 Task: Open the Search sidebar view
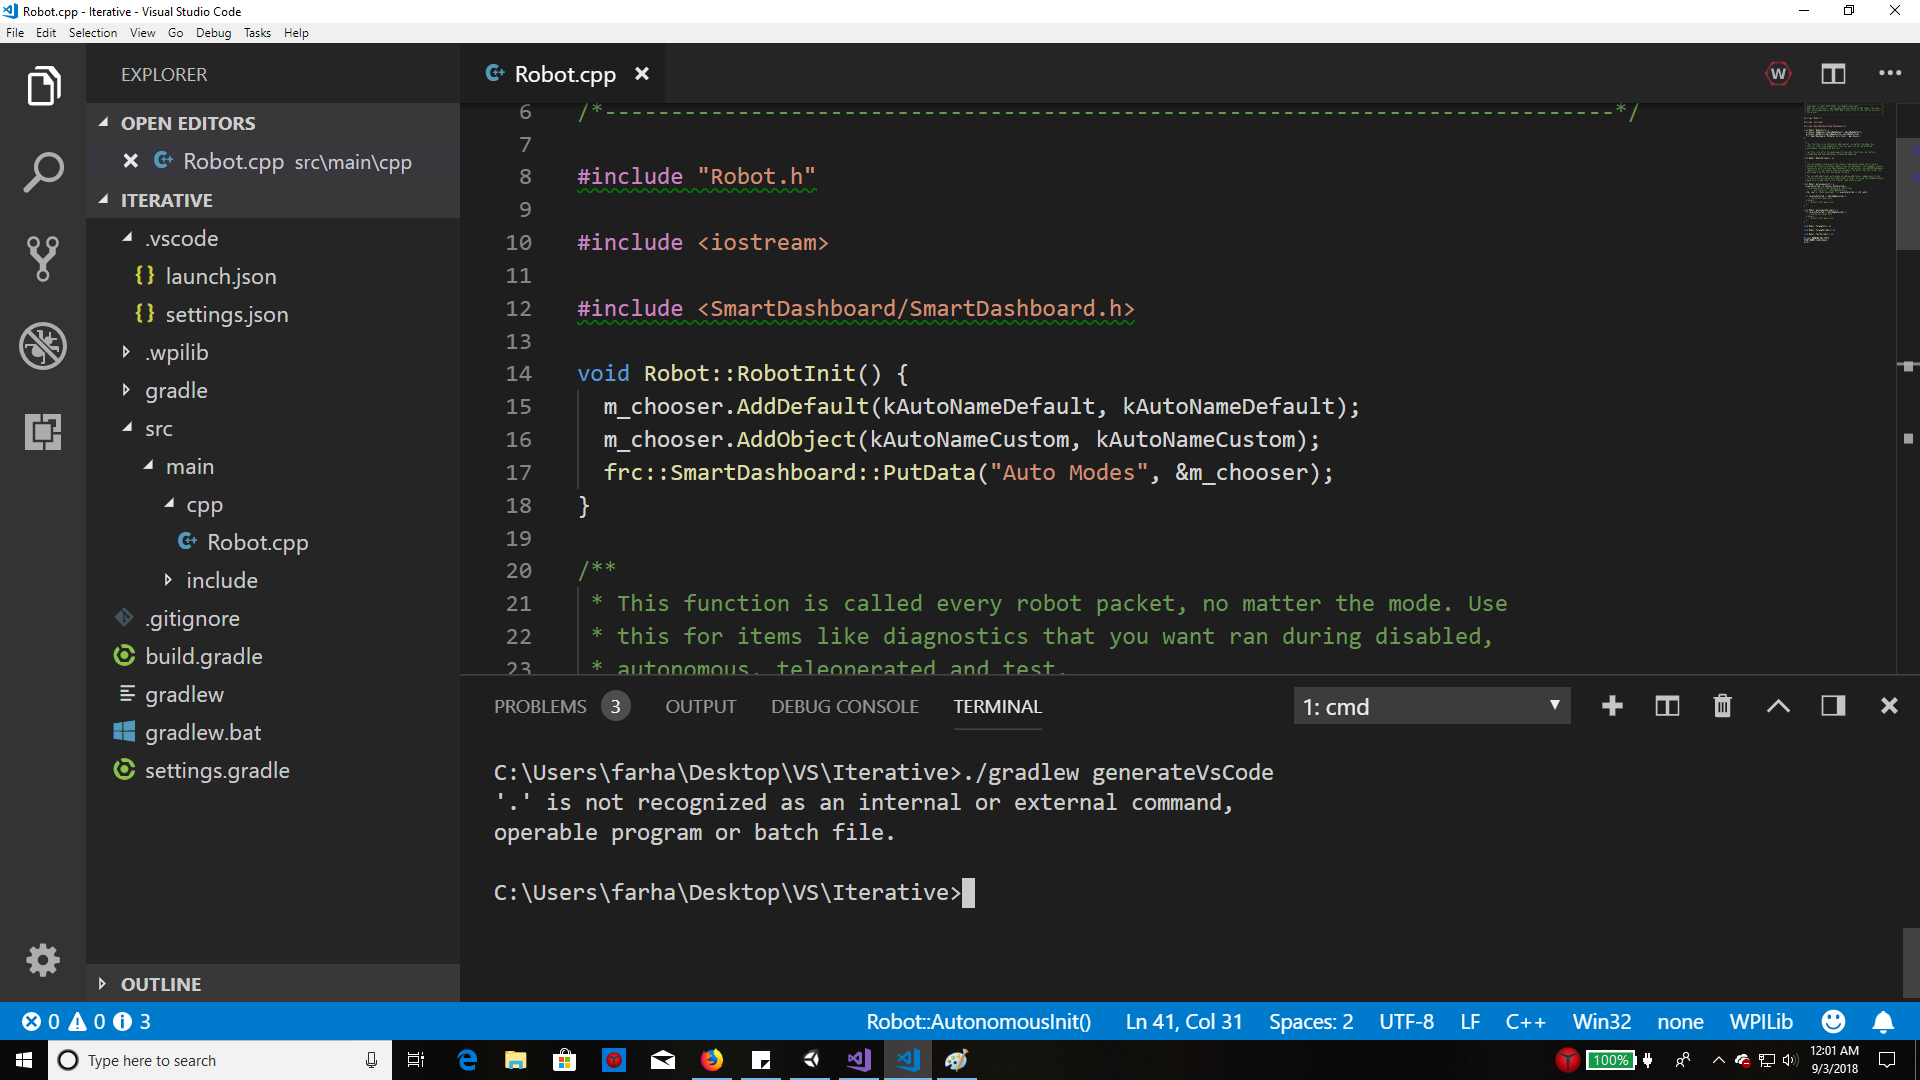coord(43,172)
